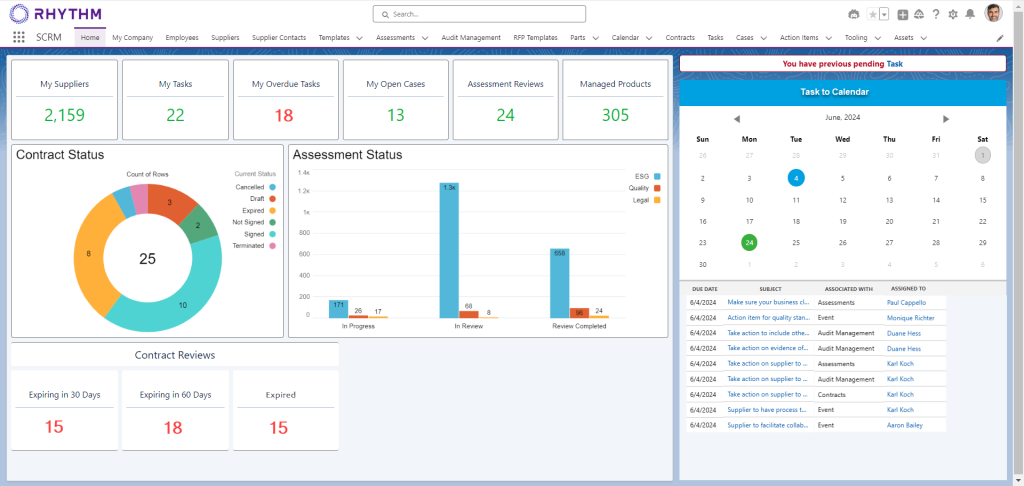Expand the Assessments tab dropdown chevron
1024x486 pixels.
click(425, 38)
